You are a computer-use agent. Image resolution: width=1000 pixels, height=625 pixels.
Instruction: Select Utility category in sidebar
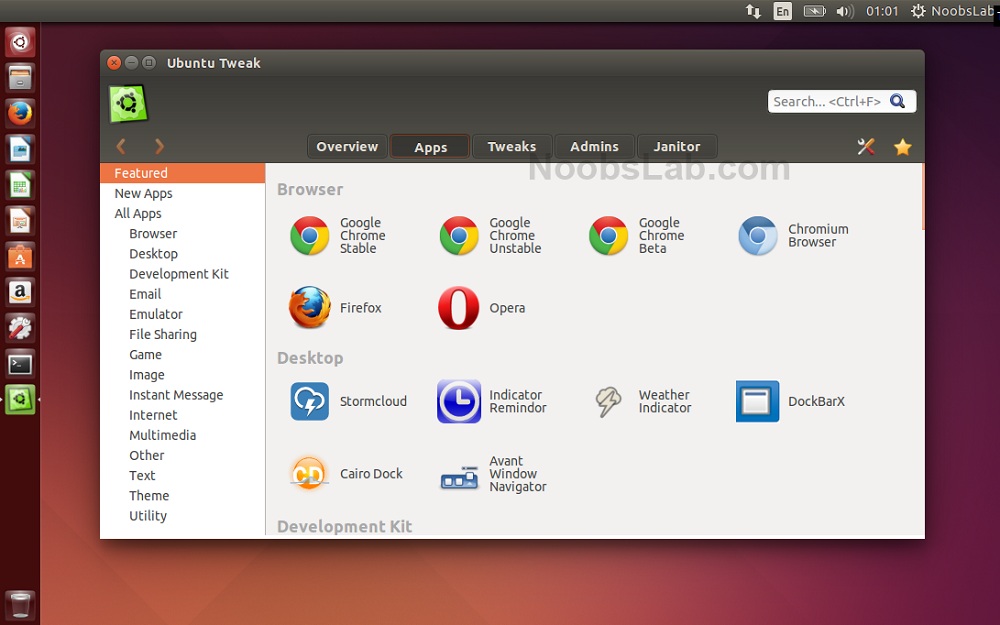182,516
